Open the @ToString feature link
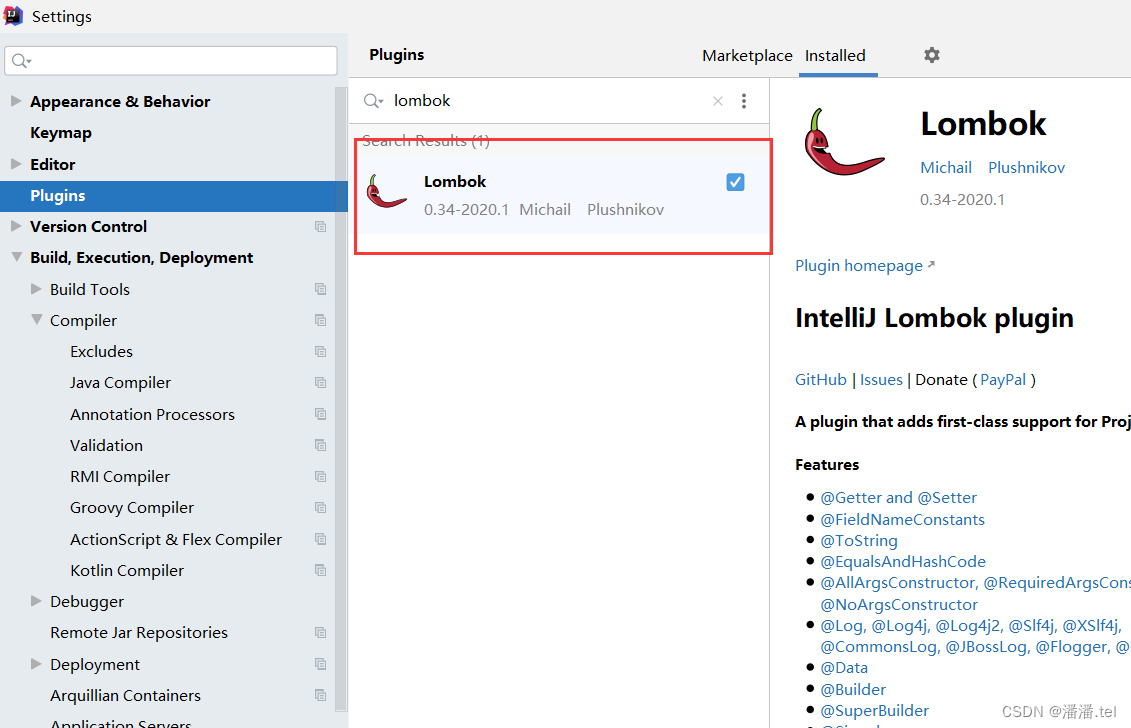1131x728 pixels. [859, 540]
